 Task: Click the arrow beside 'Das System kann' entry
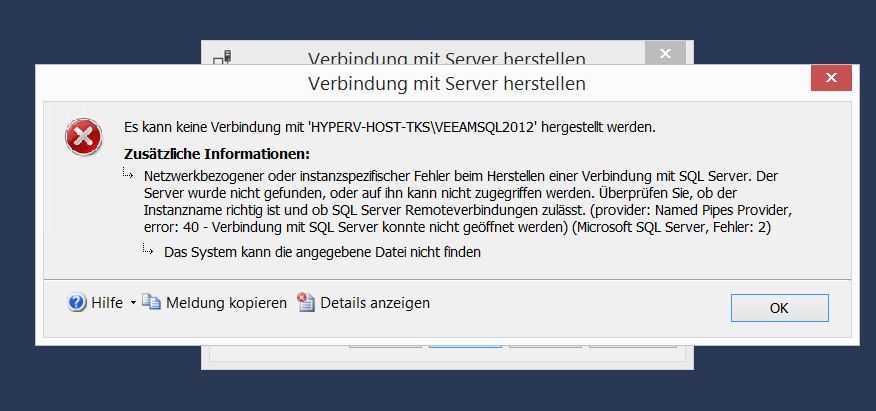coord(147,249)
